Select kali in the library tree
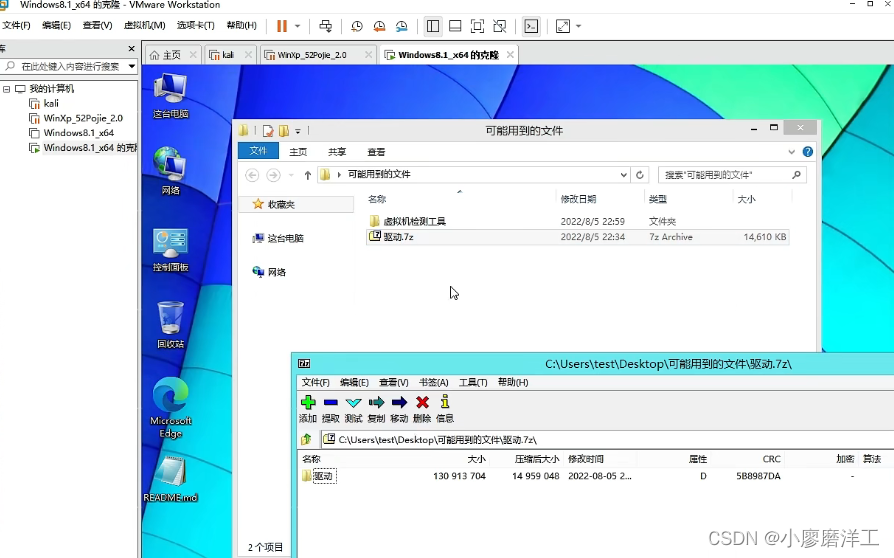The height and width of the screenshot is (558, 894). tap(51, 104)
